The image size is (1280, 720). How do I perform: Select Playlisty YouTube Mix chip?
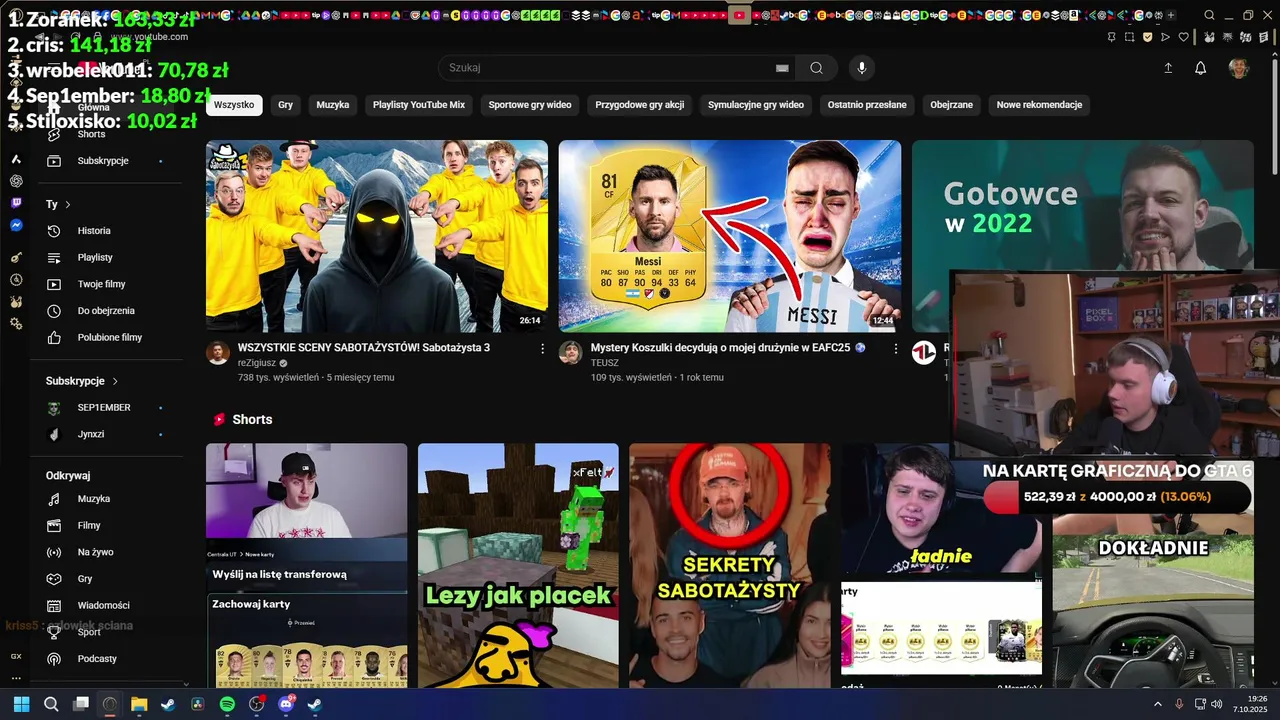[419, 104]
